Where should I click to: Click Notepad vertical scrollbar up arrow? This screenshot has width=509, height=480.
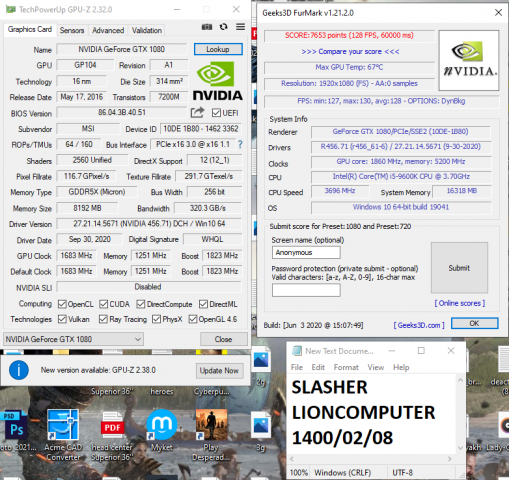pos(460,380)
